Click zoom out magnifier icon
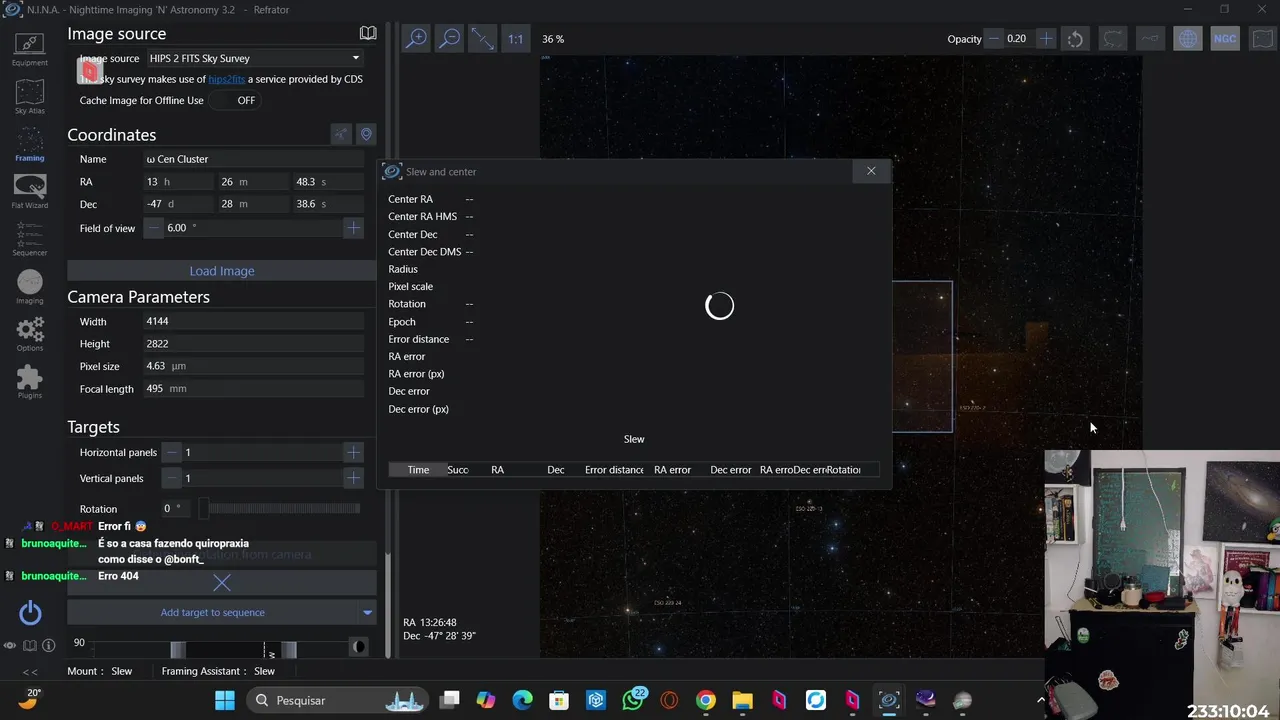 click(450, 38)
